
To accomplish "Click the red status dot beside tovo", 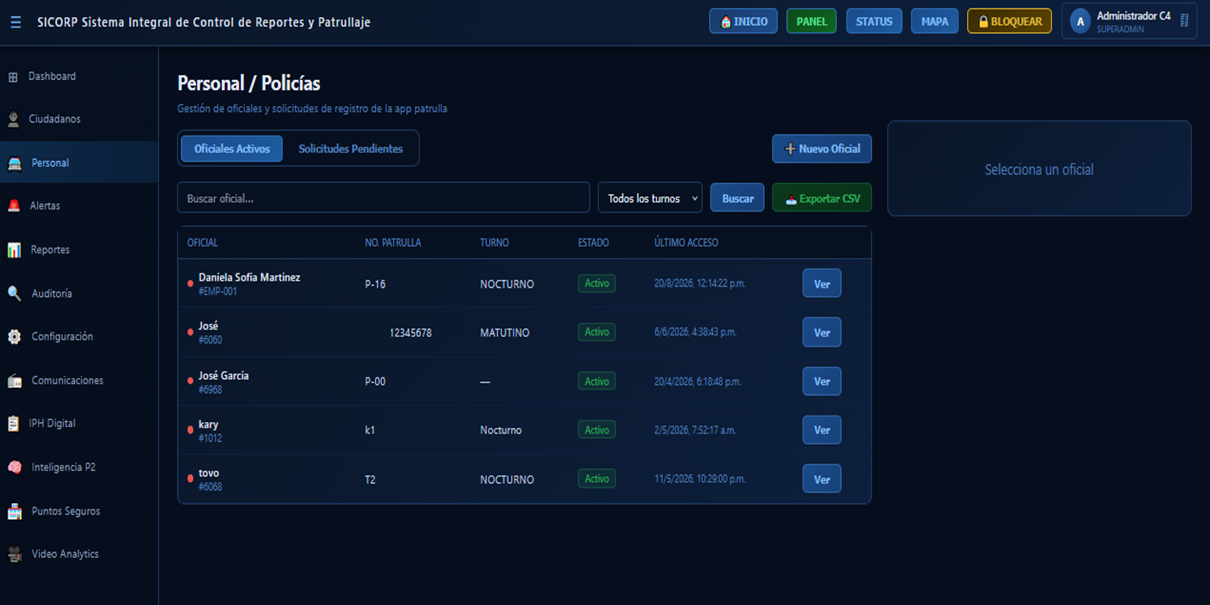I will tap(190, 479).
